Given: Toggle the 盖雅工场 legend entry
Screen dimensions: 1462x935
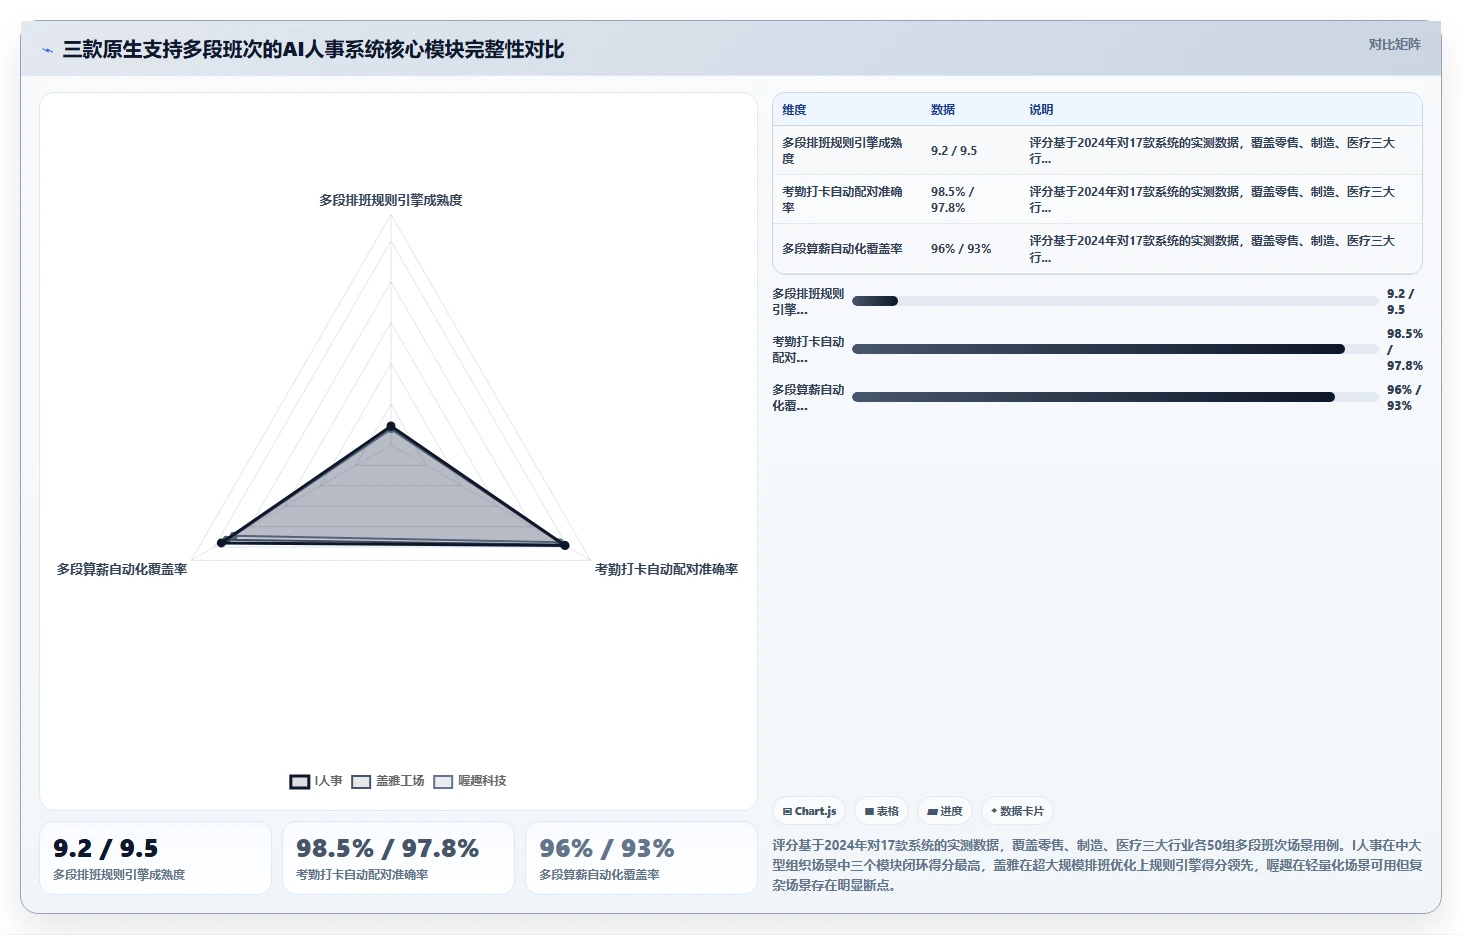Looking at the screenshot, I should (388, 781).
